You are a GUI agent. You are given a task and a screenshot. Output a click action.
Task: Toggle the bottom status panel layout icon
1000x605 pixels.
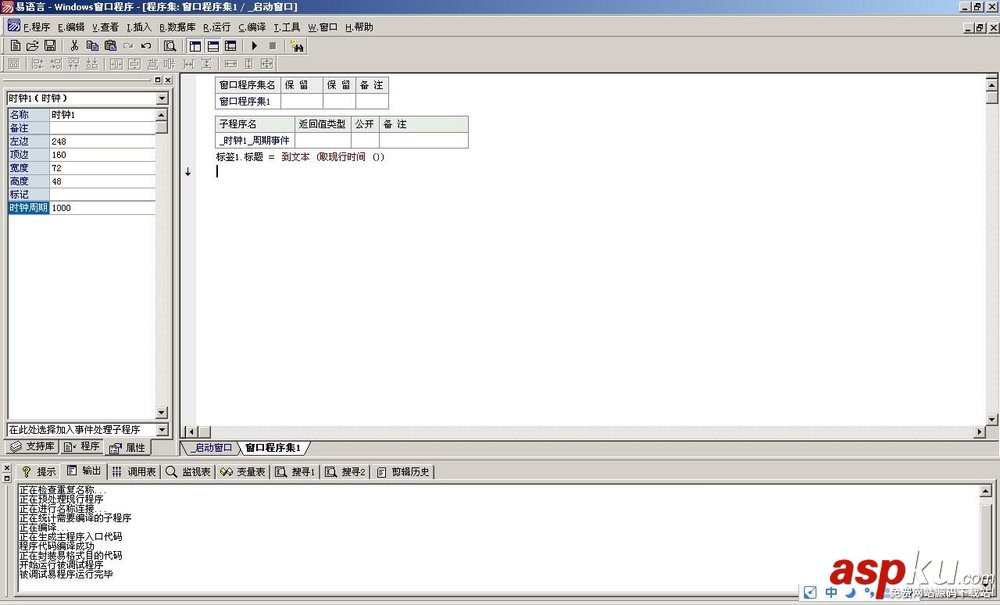point(213,46)
